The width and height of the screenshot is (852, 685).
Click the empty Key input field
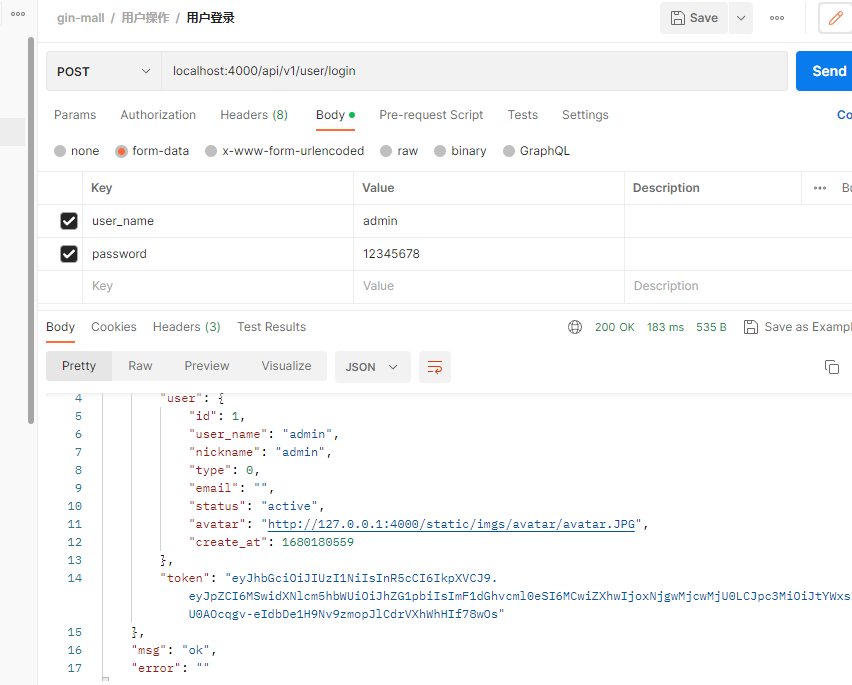[x=218, y=286]
